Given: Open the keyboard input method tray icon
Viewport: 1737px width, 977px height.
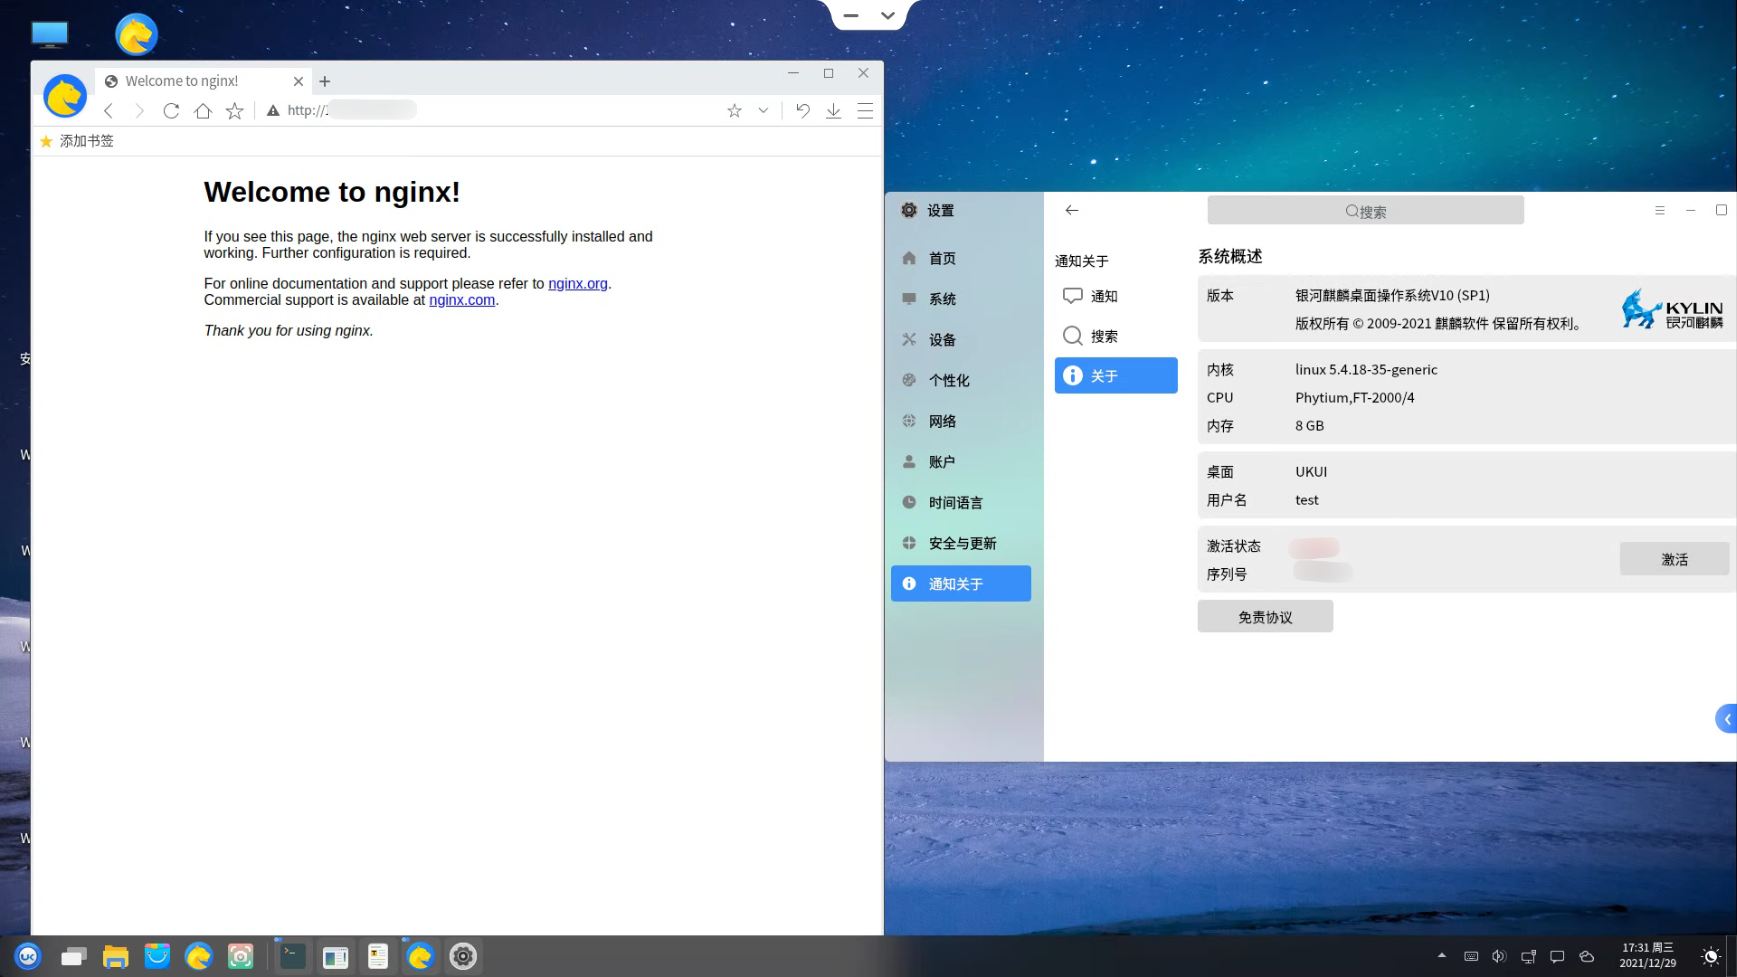Looking at the screenshot, I should [x=1471, y=957].
